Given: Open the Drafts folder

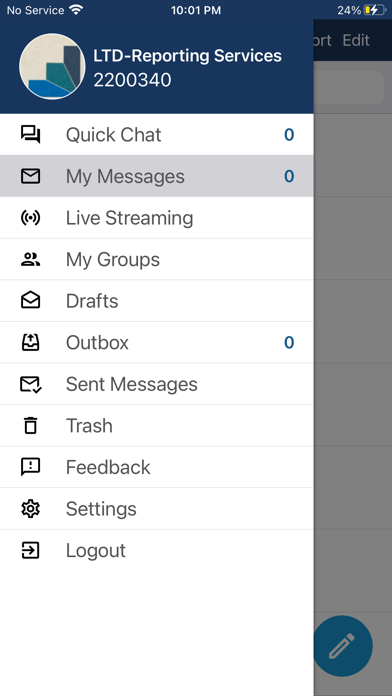Looking at the screenshot, I should click(x=157, y=301).
